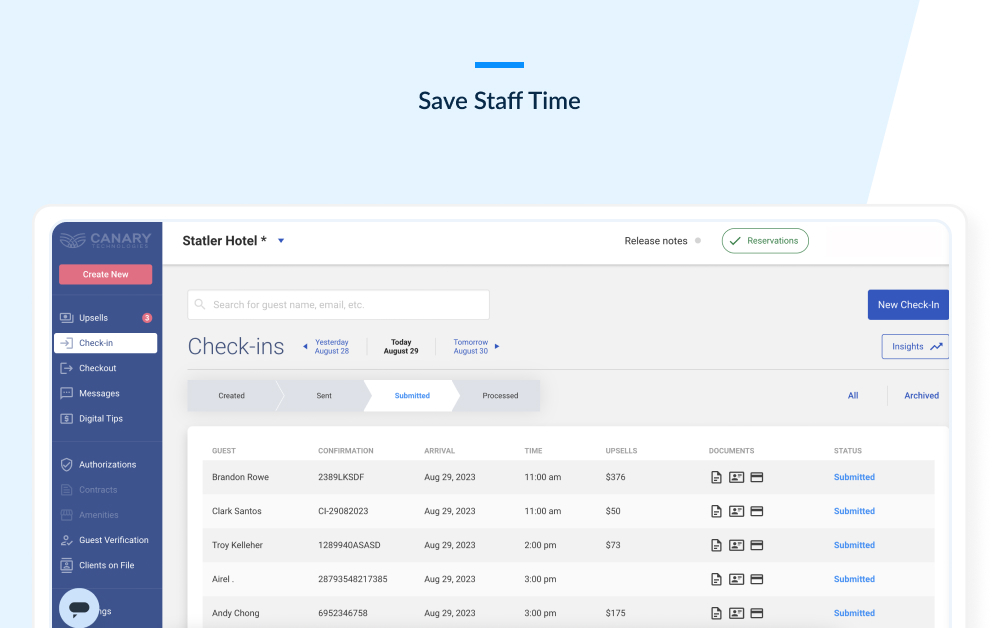Image resolution: width=1000 pixels, height=628 pixels.
Task: Switch to the Processed stage tab
Action: 500,396
